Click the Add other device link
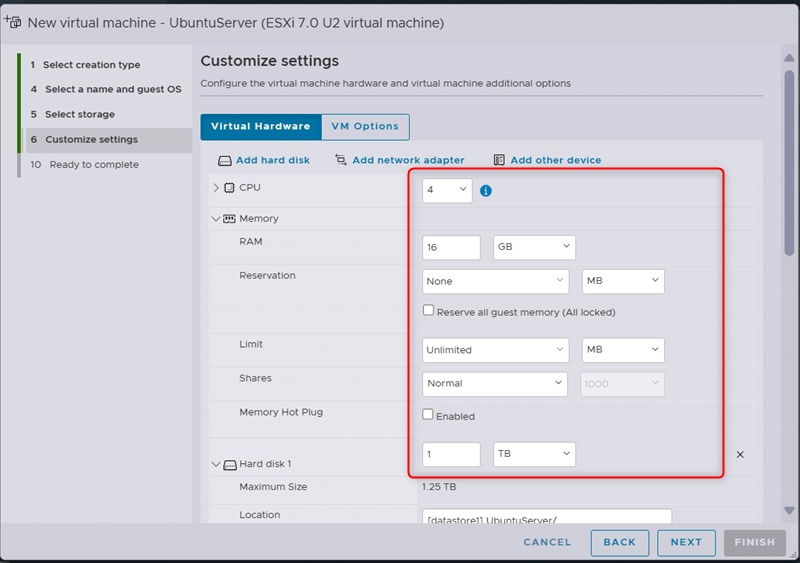The image size is (800, 563). pos(556,160)
